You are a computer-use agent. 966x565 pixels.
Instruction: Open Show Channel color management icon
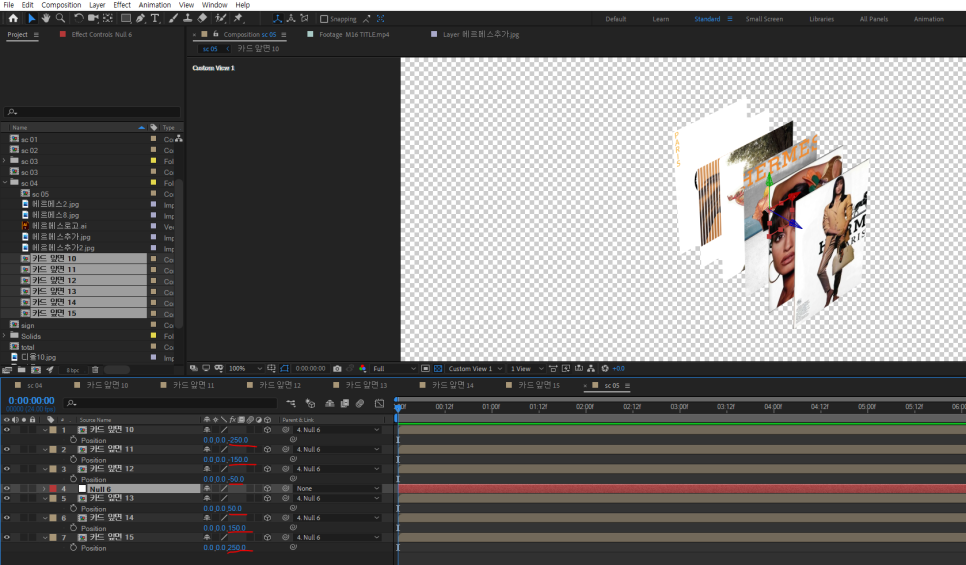click(x=362, y=368)
